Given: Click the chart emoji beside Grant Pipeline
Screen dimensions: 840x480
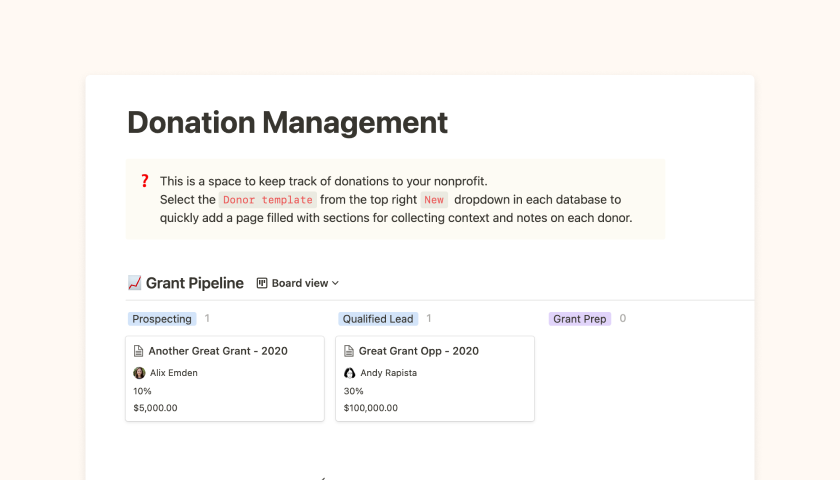Looking at the screenshot, I should [x=135, y=283].
